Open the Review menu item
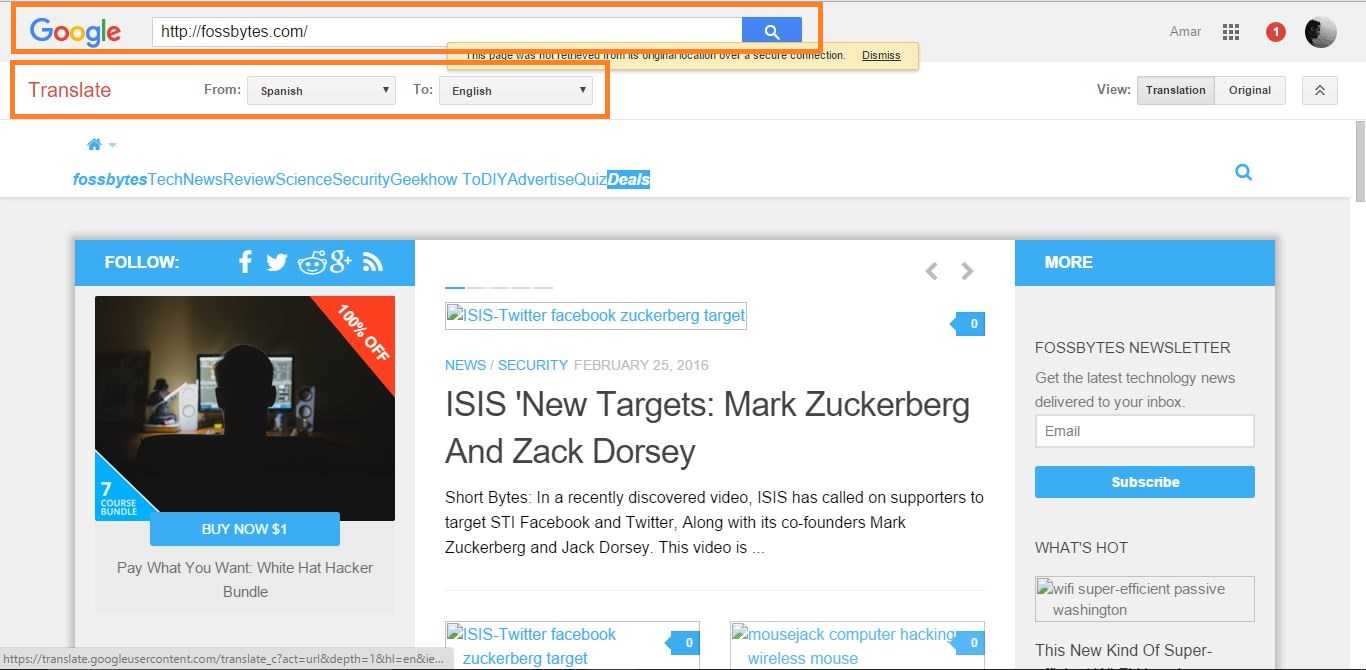This screenshot has height=670, width=1366. [249, 179]
